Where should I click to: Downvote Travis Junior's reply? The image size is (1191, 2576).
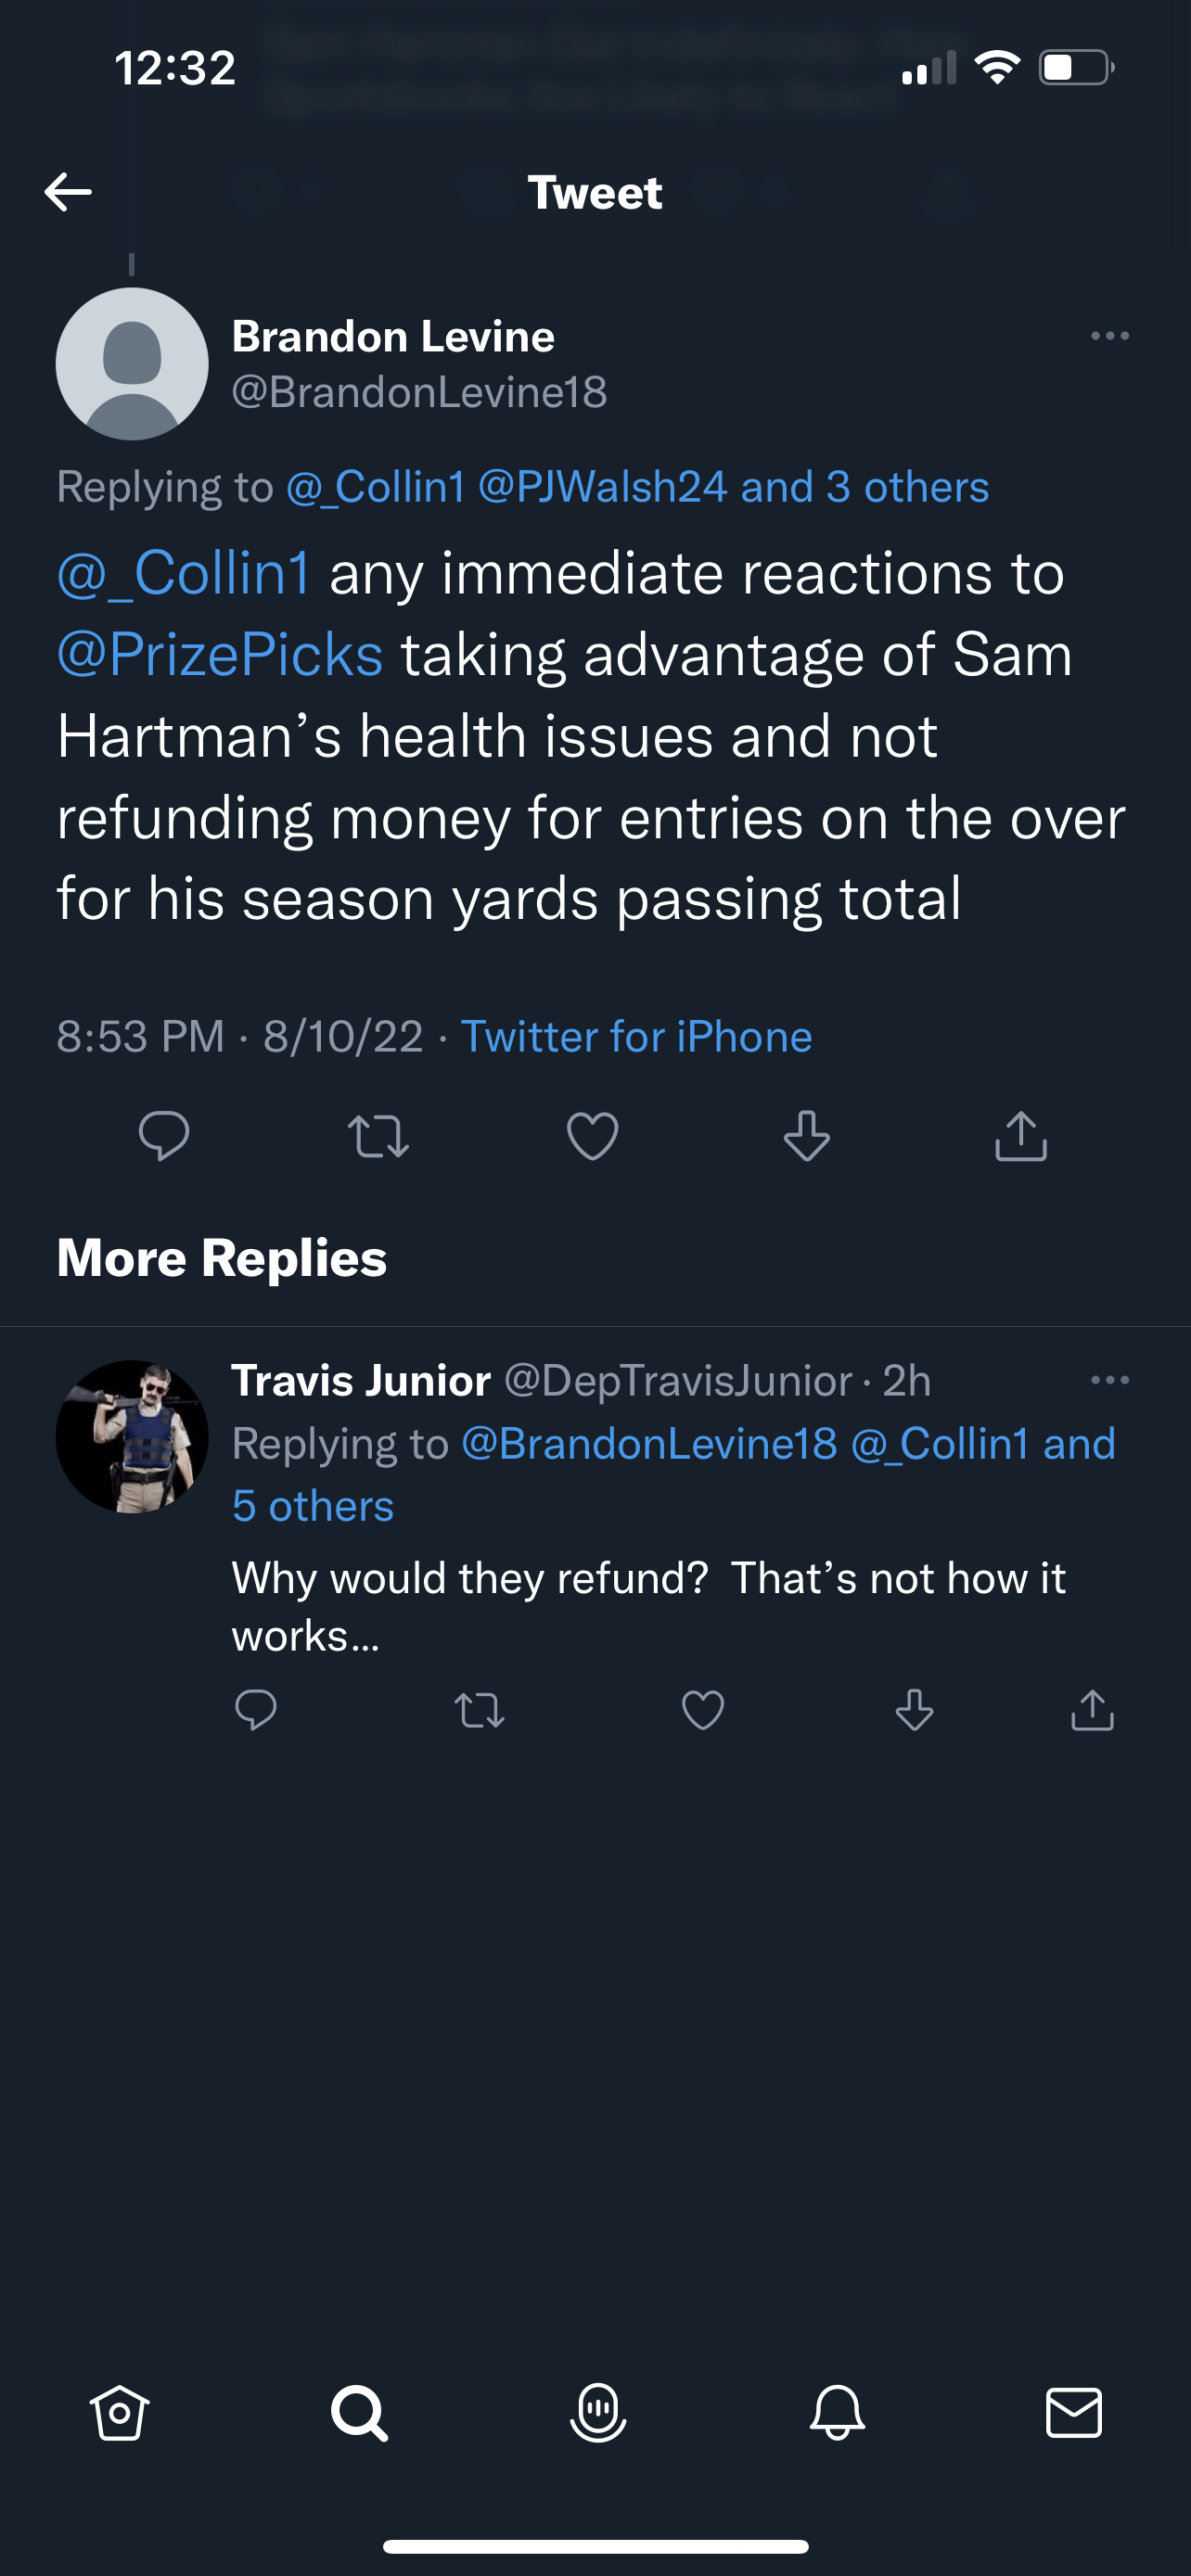coord(914,1710)
